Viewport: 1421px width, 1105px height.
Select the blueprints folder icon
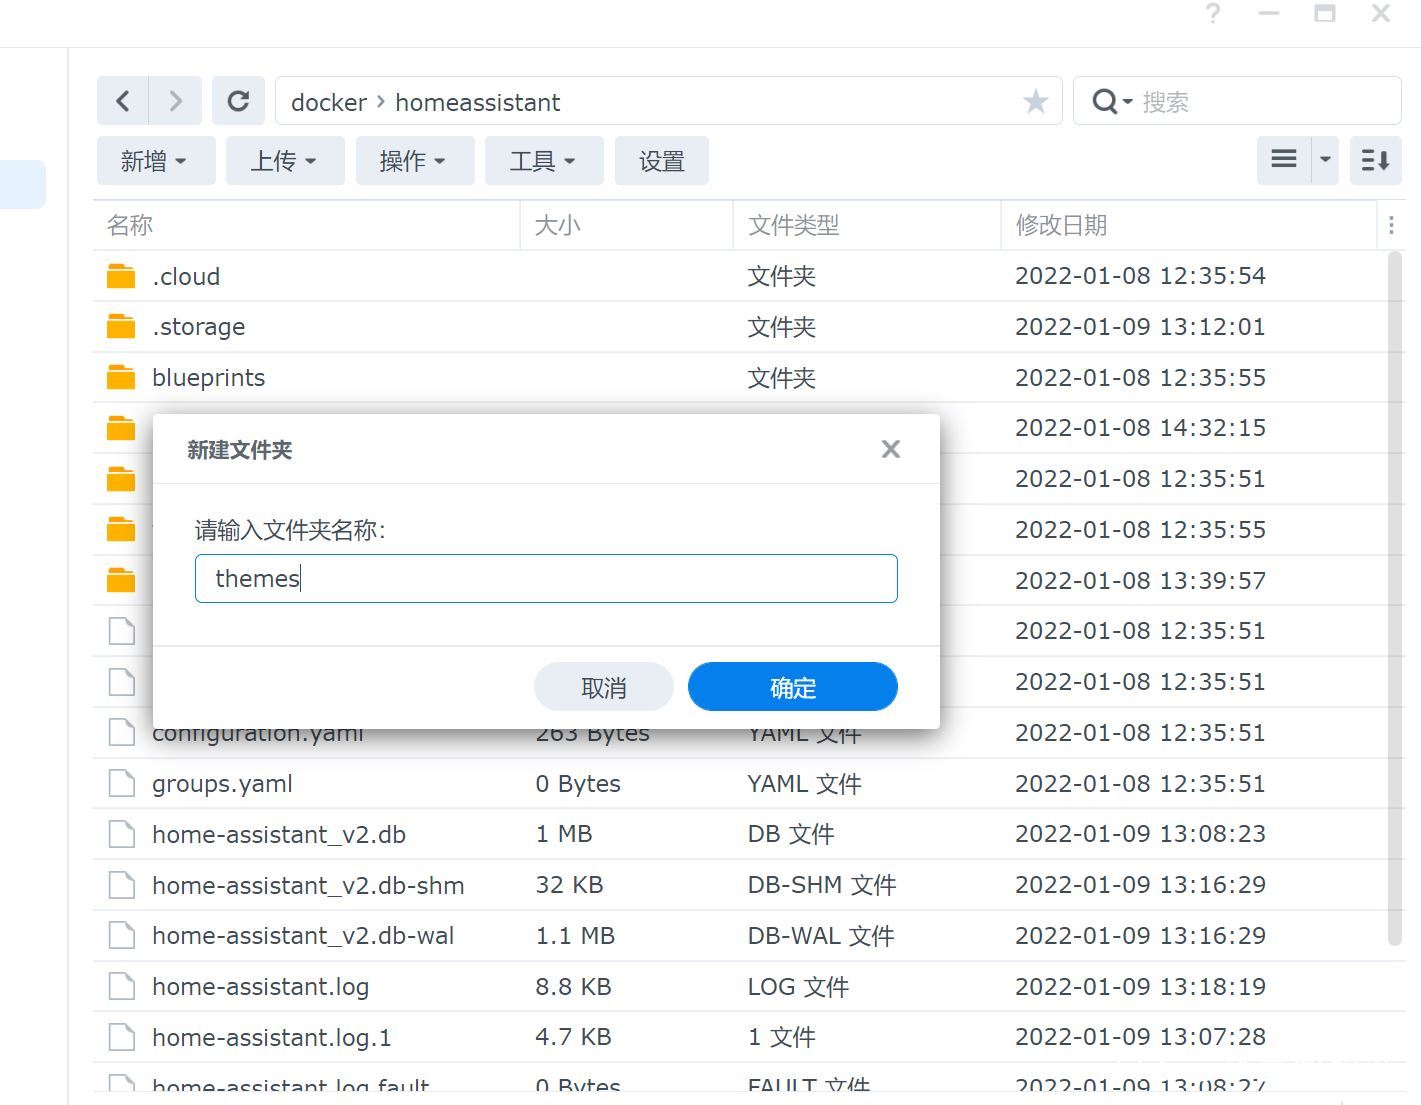point(121,377)
